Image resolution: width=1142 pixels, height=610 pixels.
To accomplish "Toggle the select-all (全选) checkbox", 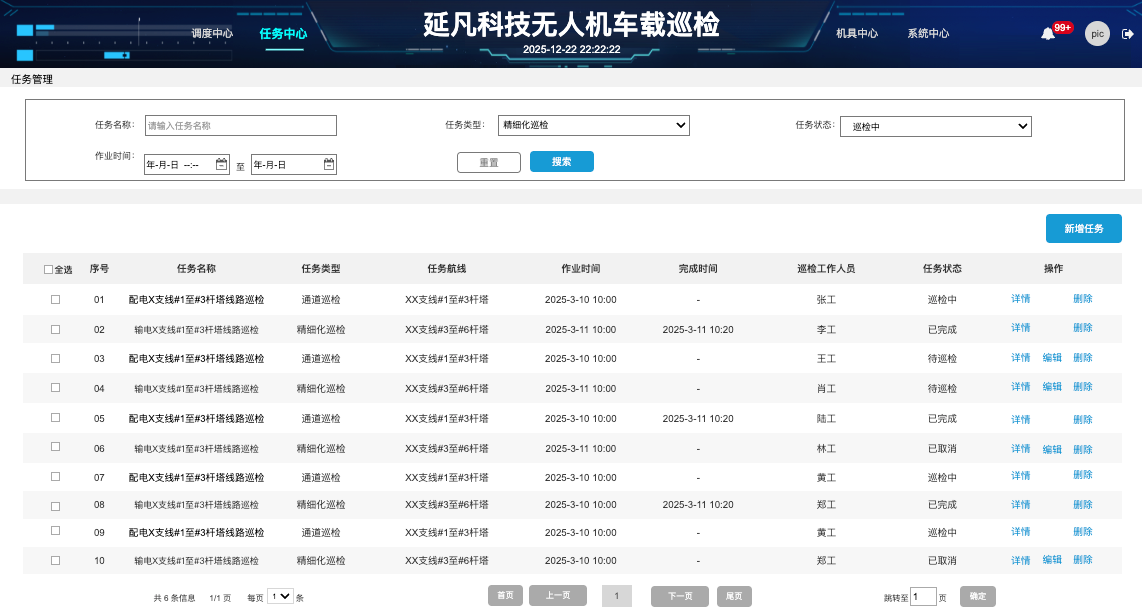I will [x=49, y=269].
